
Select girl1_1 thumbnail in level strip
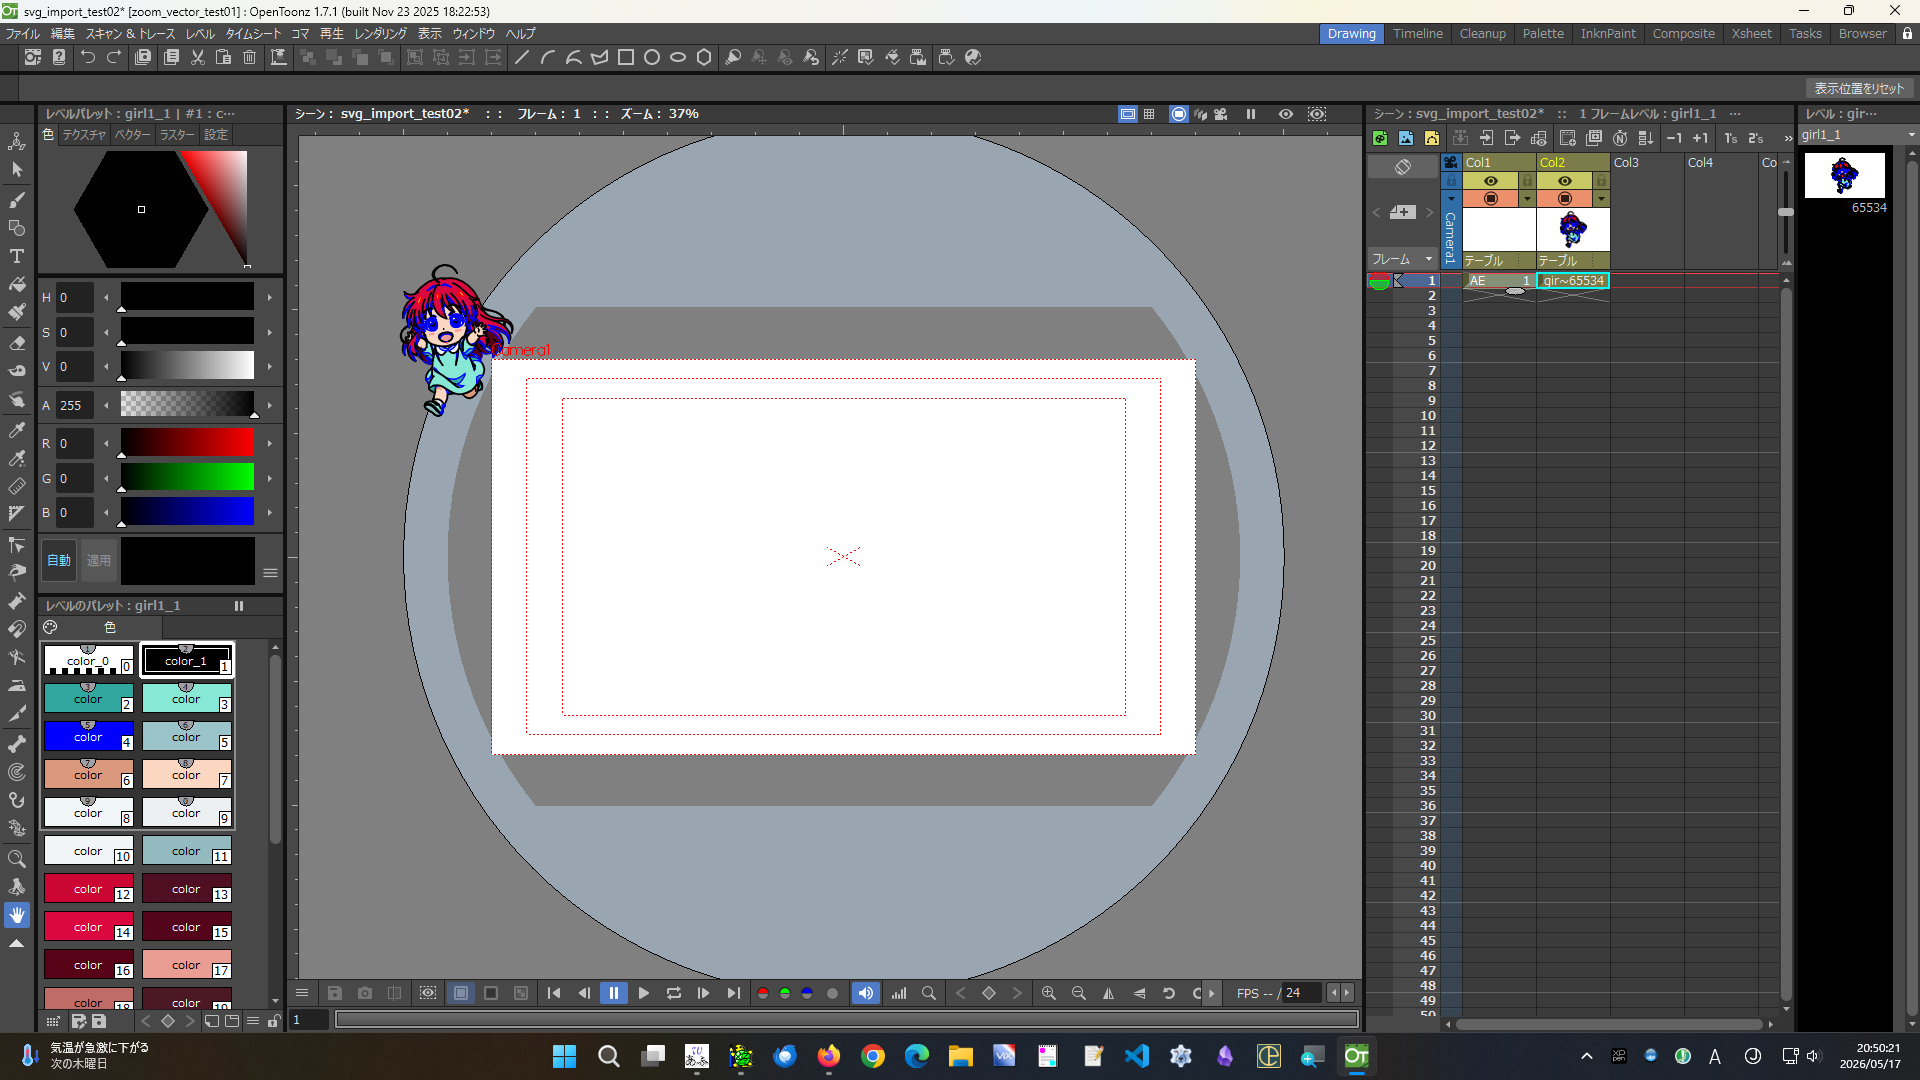(x=1845, y=177)
